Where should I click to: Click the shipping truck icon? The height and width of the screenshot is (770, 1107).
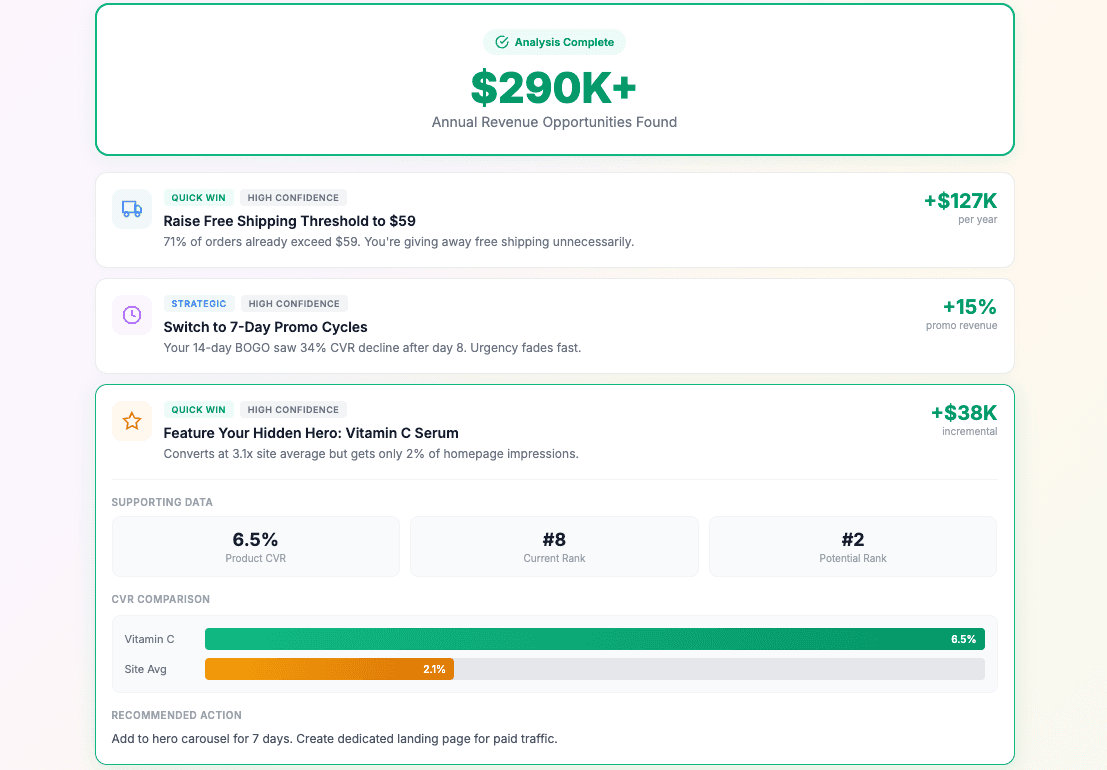132,209
